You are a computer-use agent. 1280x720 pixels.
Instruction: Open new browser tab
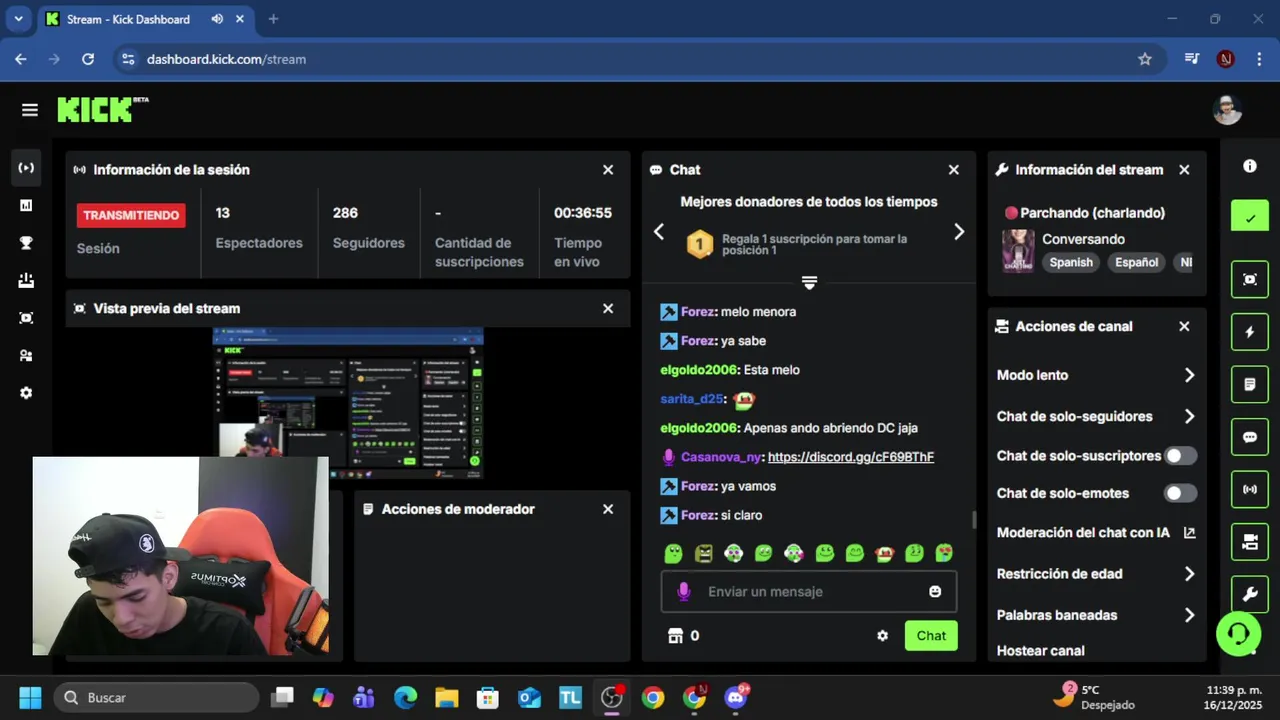[273, 19]
